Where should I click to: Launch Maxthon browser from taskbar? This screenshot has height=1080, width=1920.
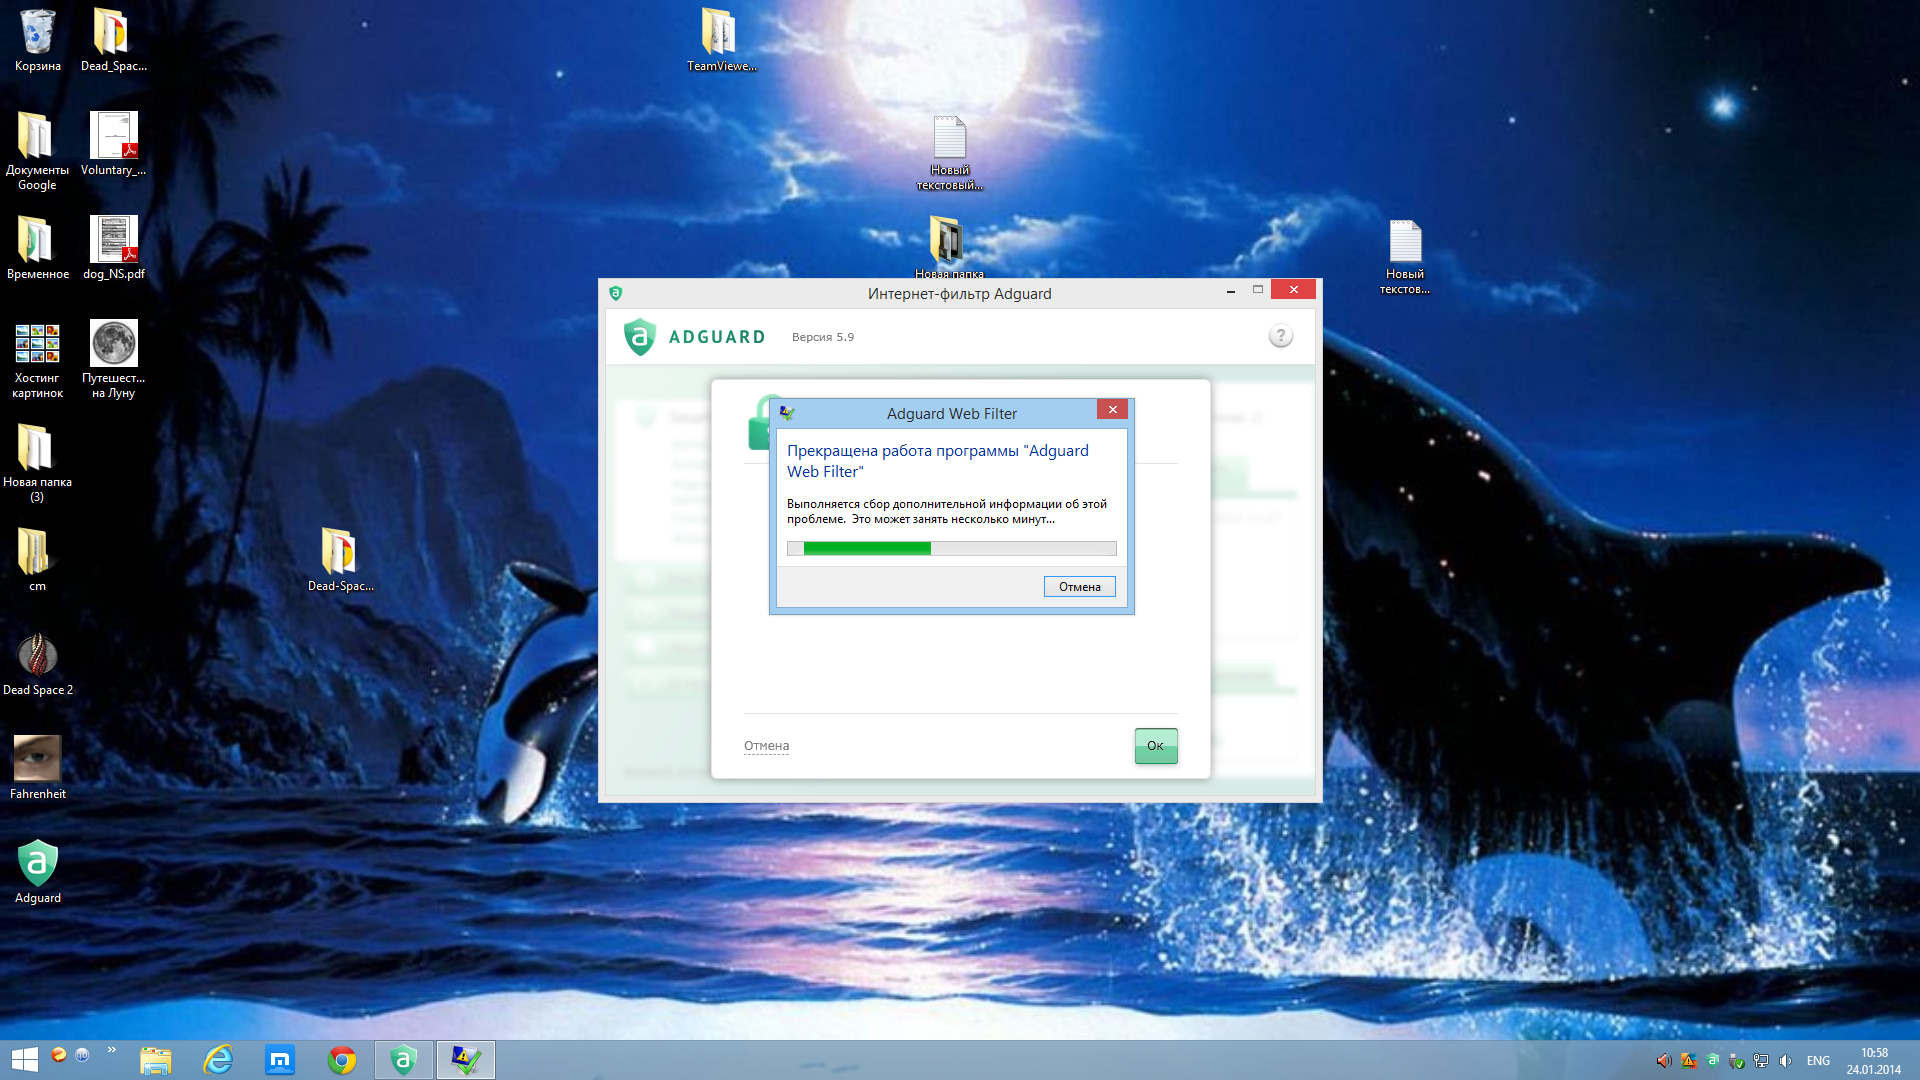[x=279, y=1060]
